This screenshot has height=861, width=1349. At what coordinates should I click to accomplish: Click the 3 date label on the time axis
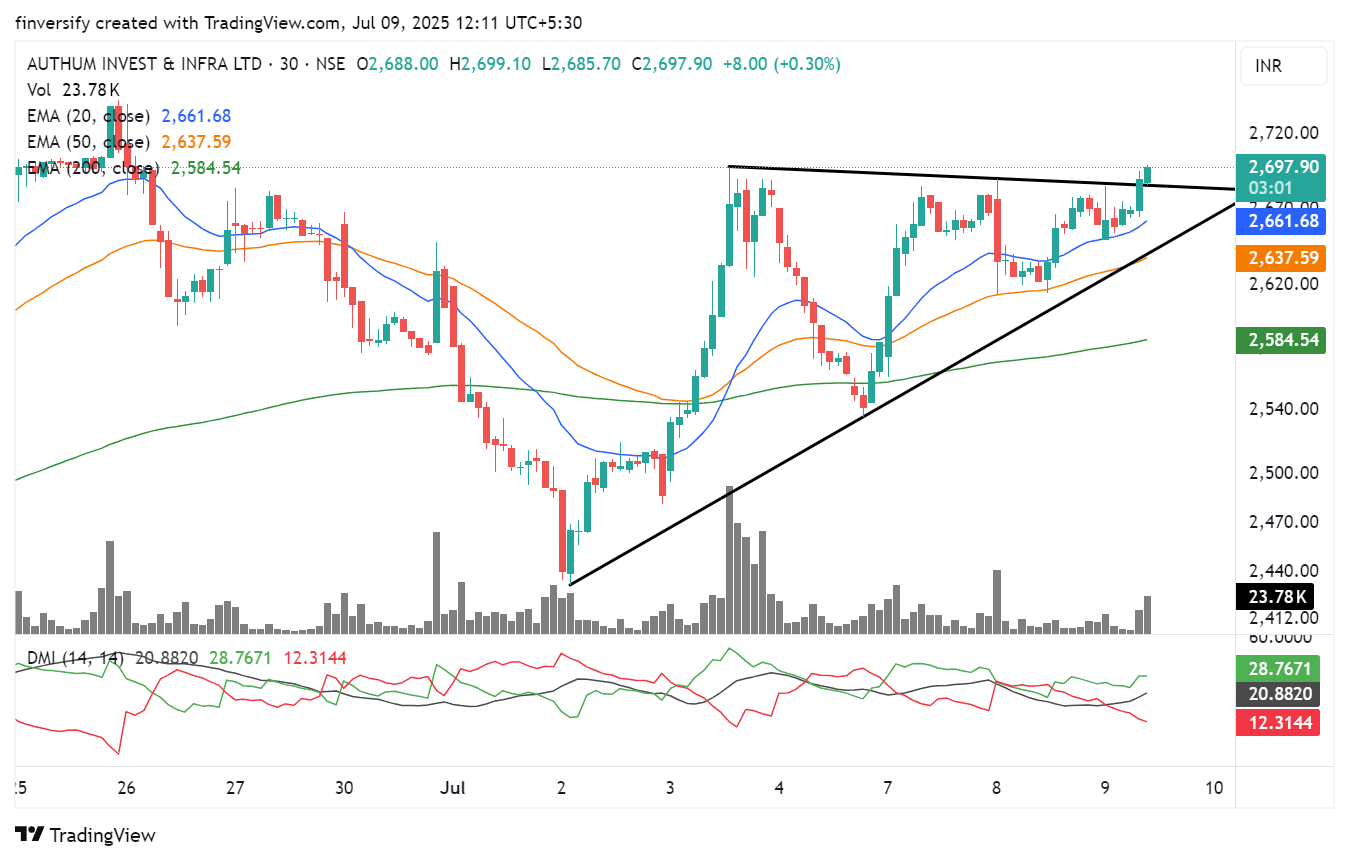pyautogui.click(x=670, y=787)
